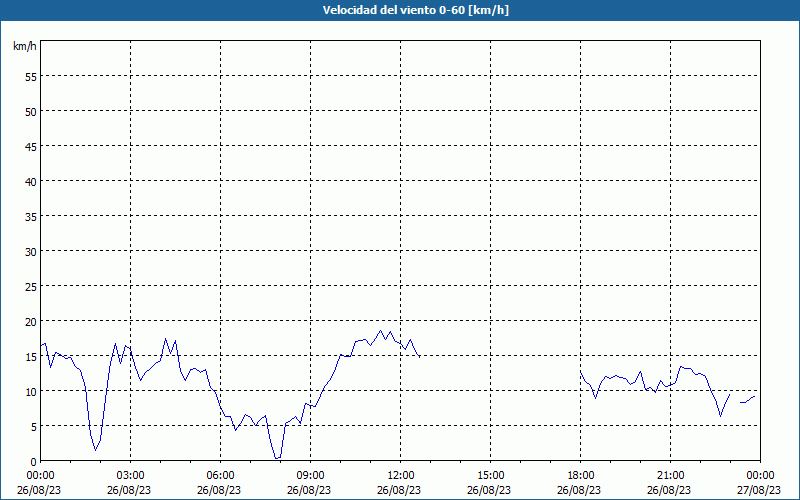The image size is (800, 500).
Task: Click the 27/08/23 date label
Action: pos(759,490)
